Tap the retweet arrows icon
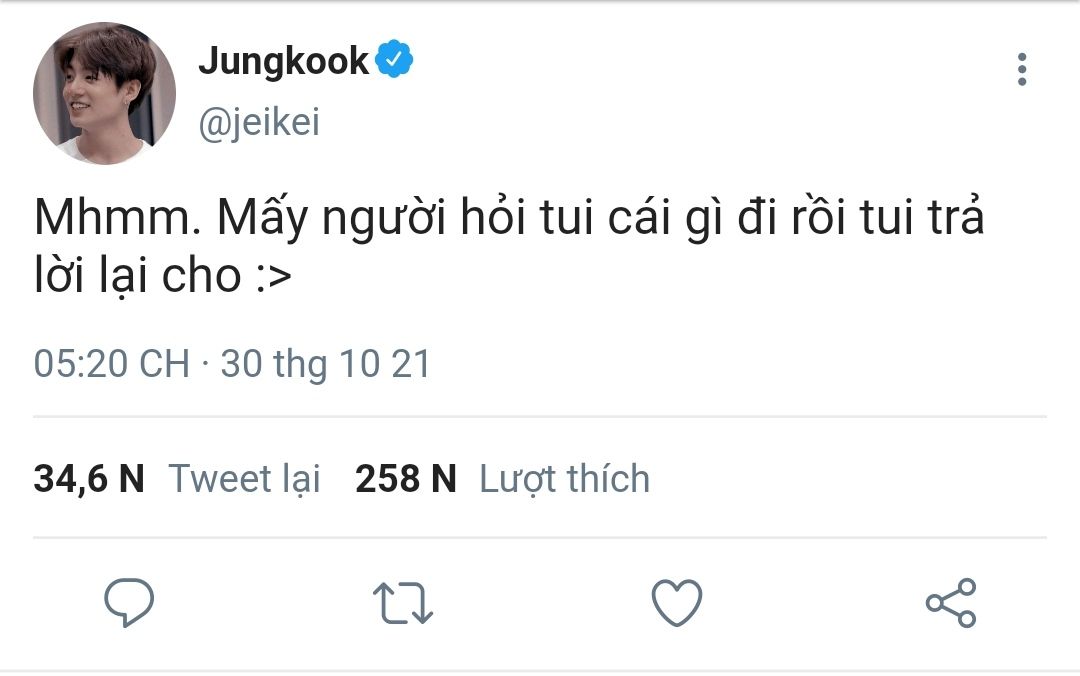 pos(403,603)
